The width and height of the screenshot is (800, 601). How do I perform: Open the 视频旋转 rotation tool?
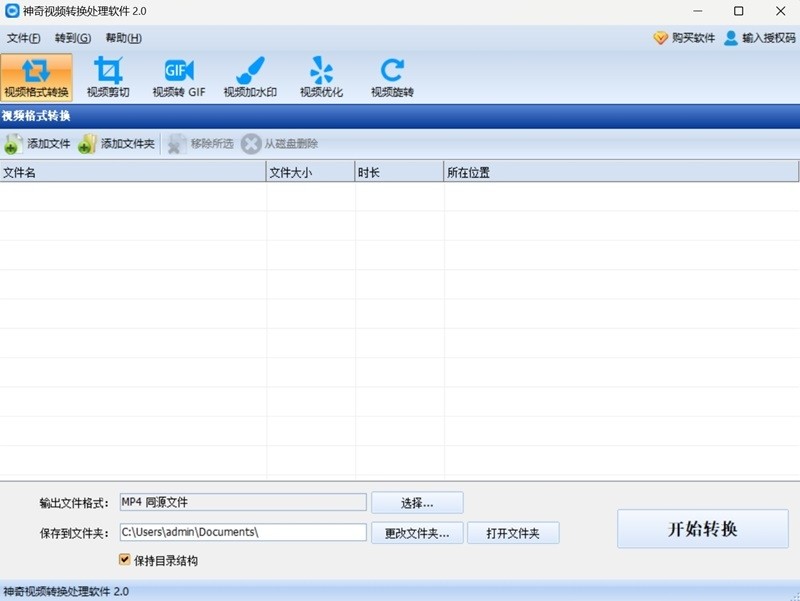coord(390,75)
